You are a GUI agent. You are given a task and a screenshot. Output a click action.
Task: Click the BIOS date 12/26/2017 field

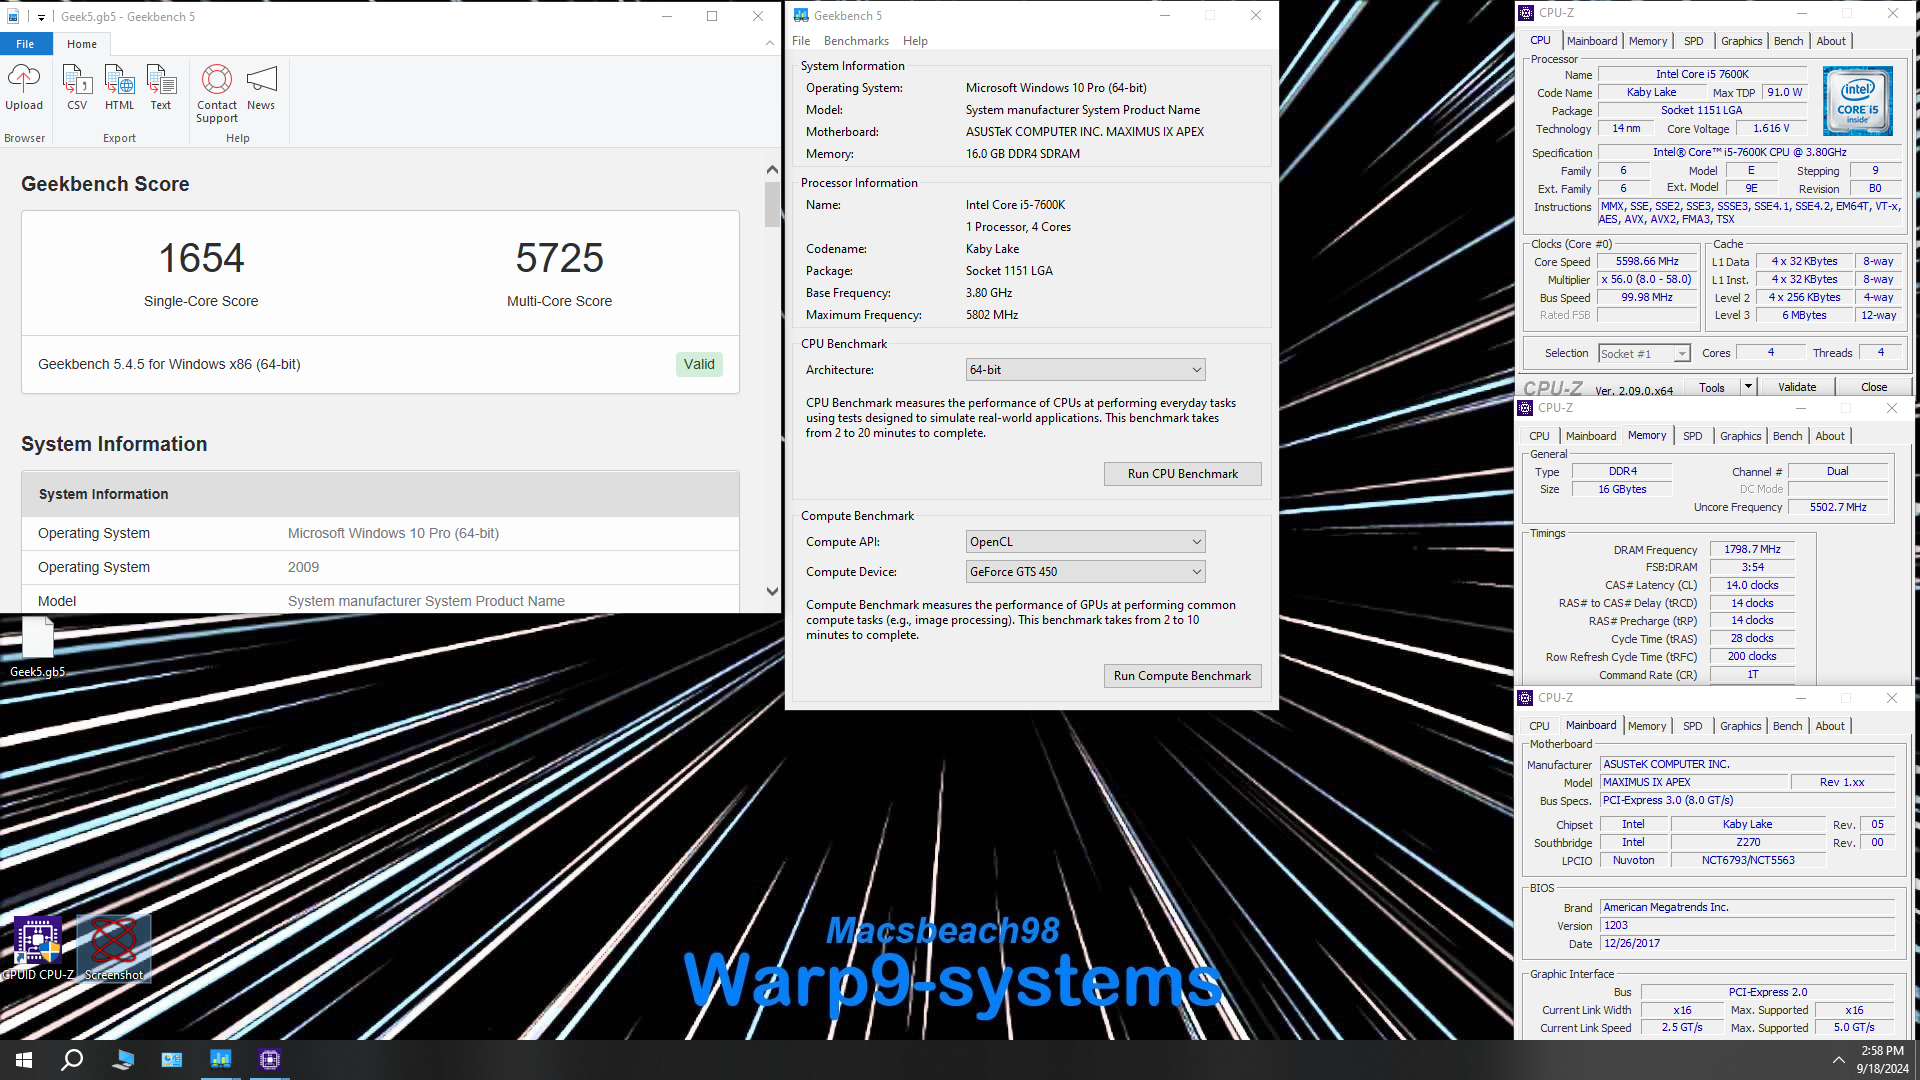[1747, 944]
